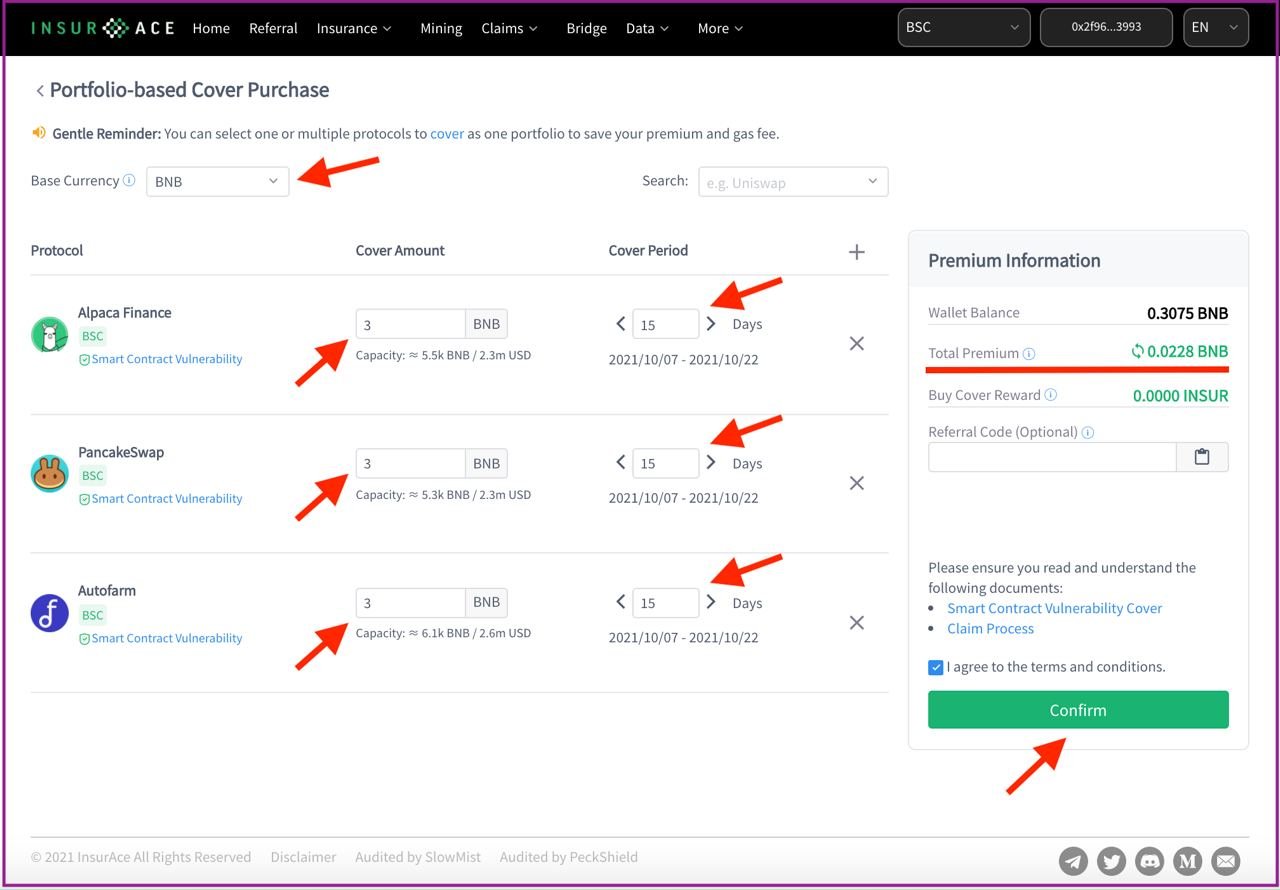Click the email envelope icon
Screen dimensions: 1280x890
coord(1226,860)
